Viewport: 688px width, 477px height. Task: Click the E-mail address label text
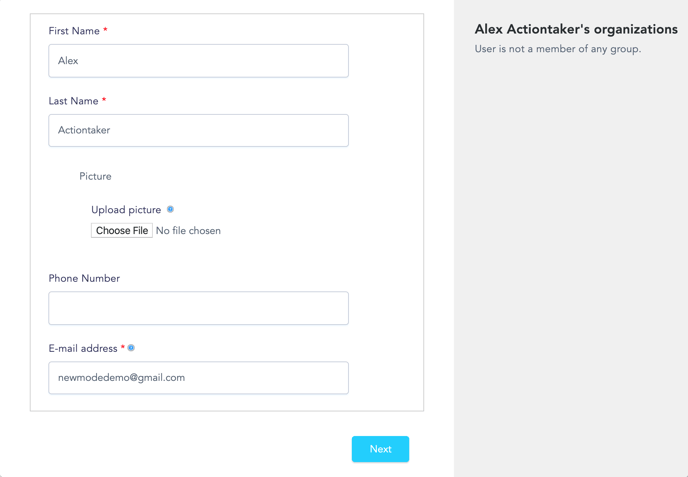[83, 348]
